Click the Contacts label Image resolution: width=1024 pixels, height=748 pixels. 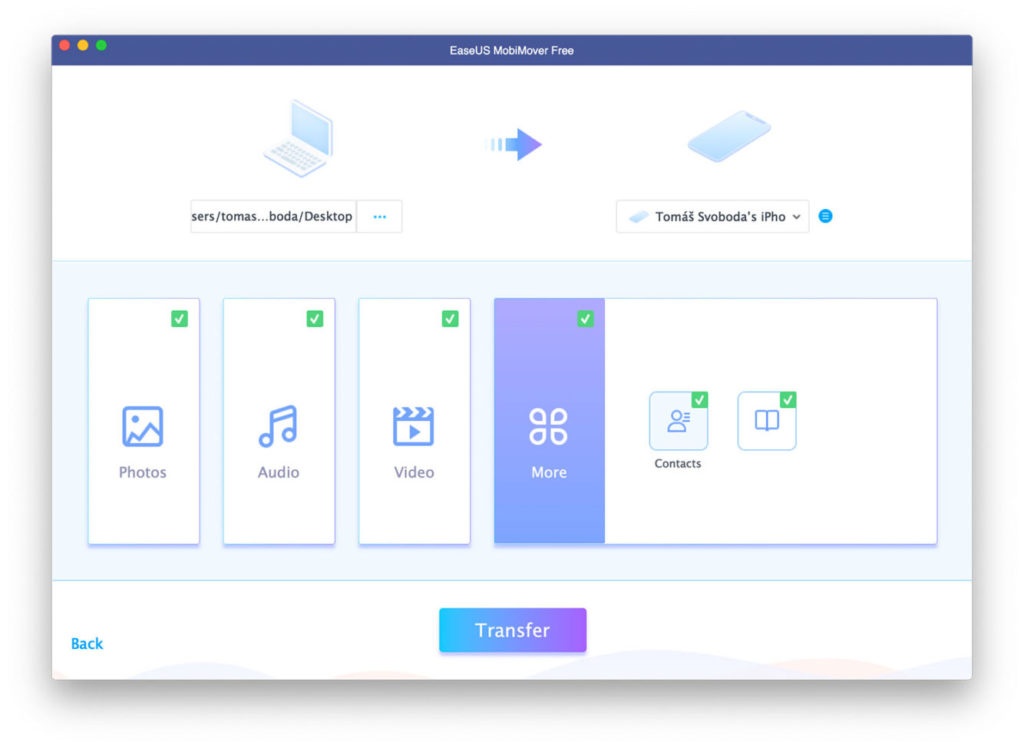(x=678, y=463)
